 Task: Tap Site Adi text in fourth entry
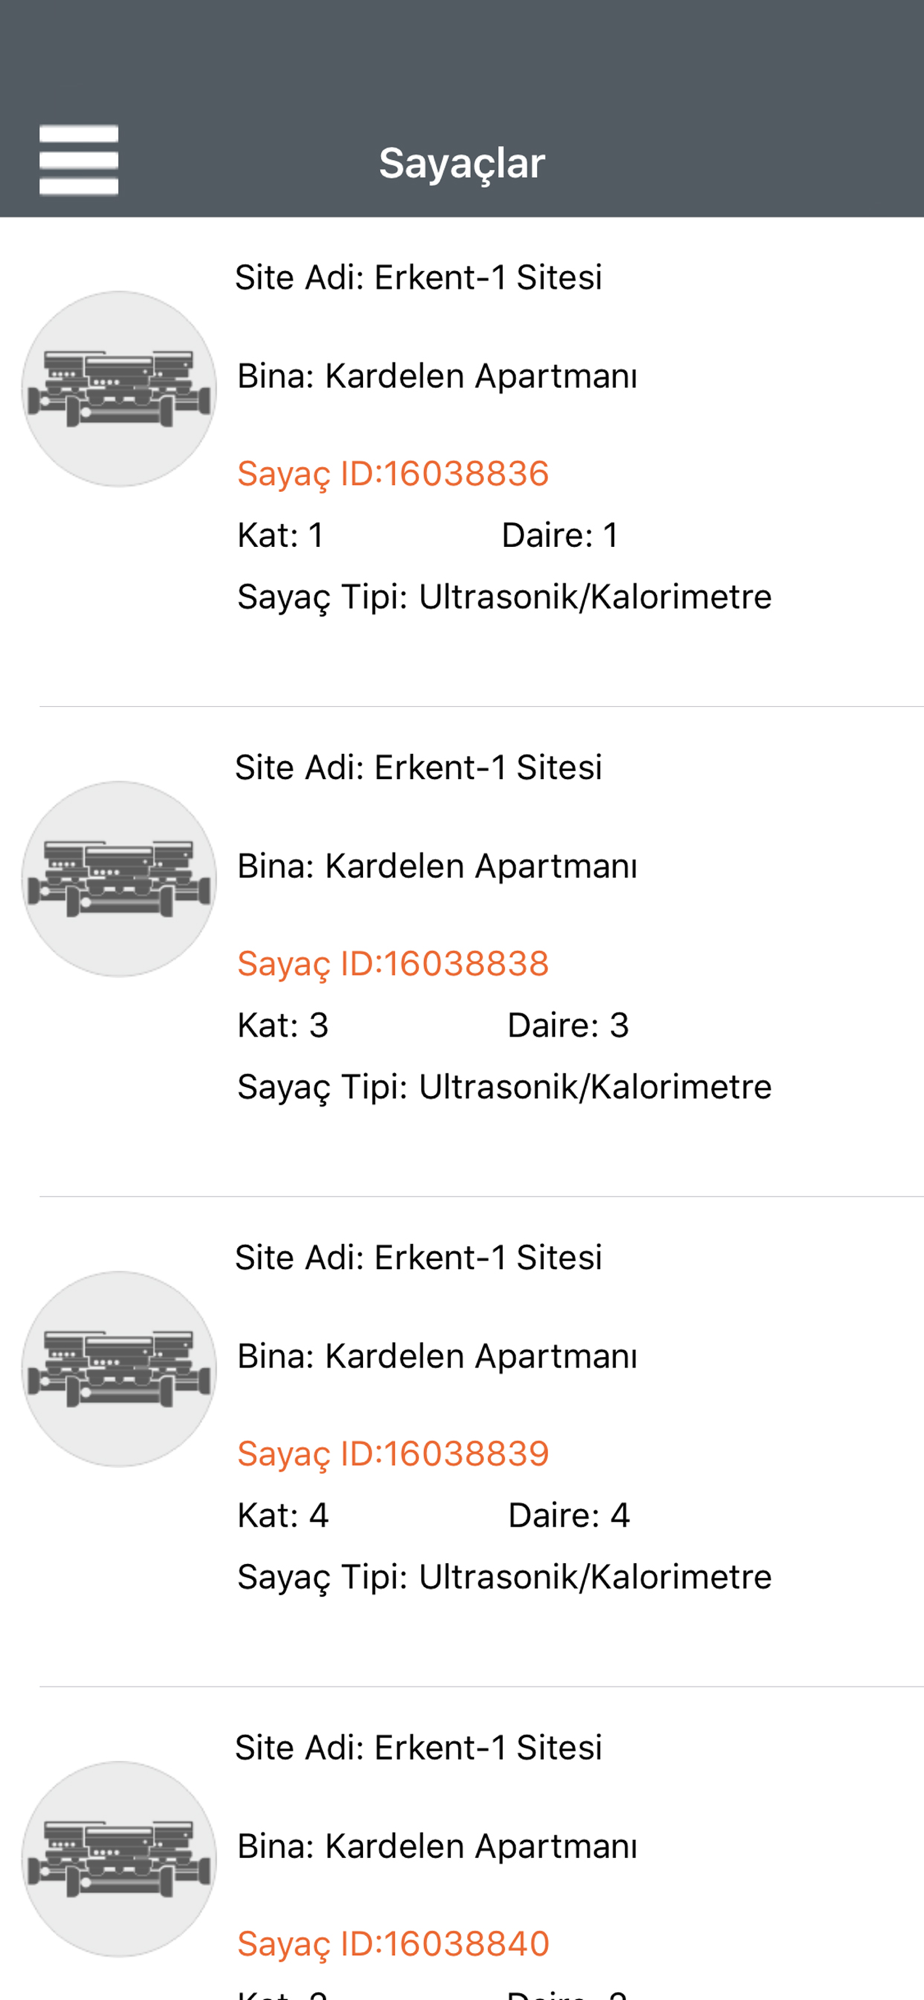tap(418, 1747)
